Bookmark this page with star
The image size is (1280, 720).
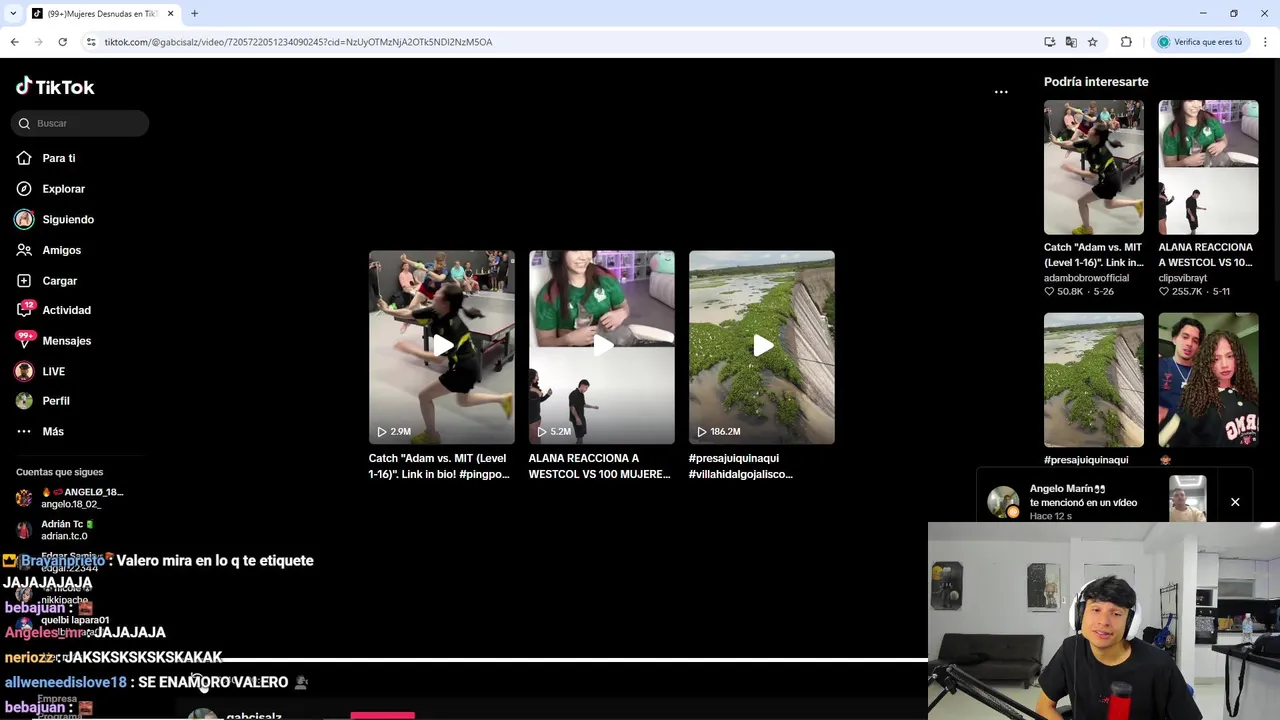[1093, 42]
